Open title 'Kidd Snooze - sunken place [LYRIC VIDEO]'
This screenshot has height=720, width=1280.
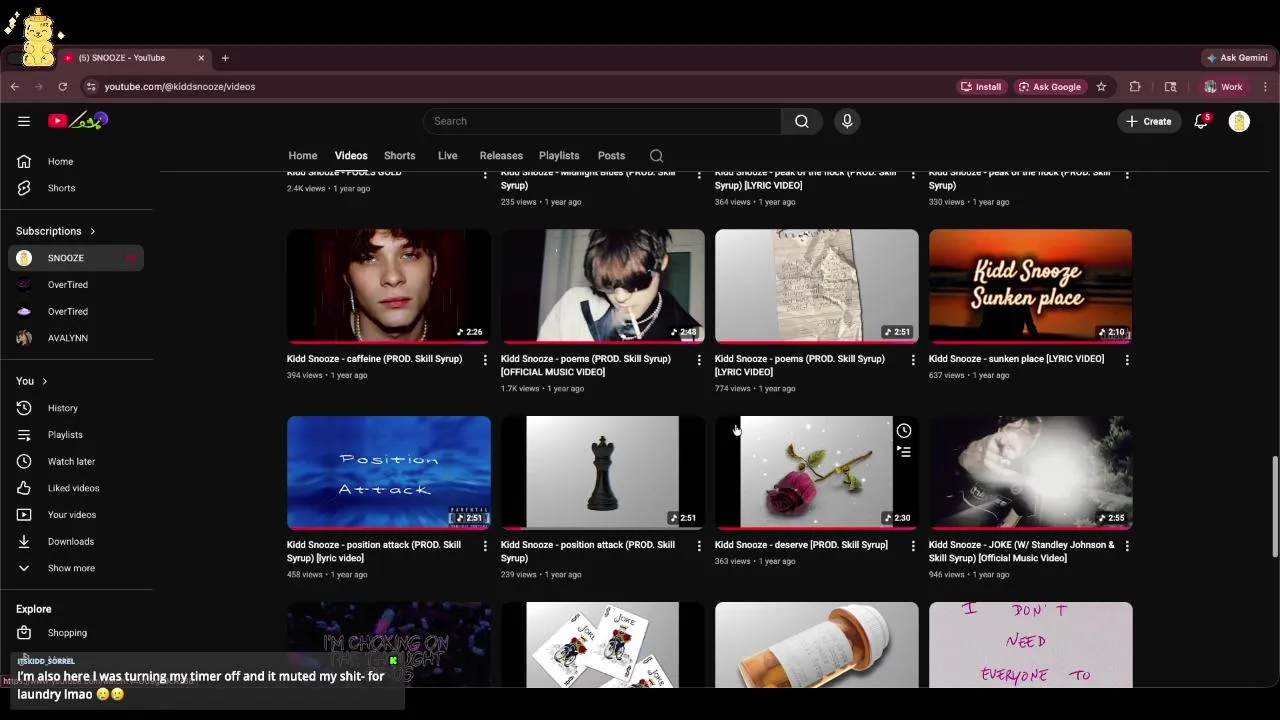1016,359
